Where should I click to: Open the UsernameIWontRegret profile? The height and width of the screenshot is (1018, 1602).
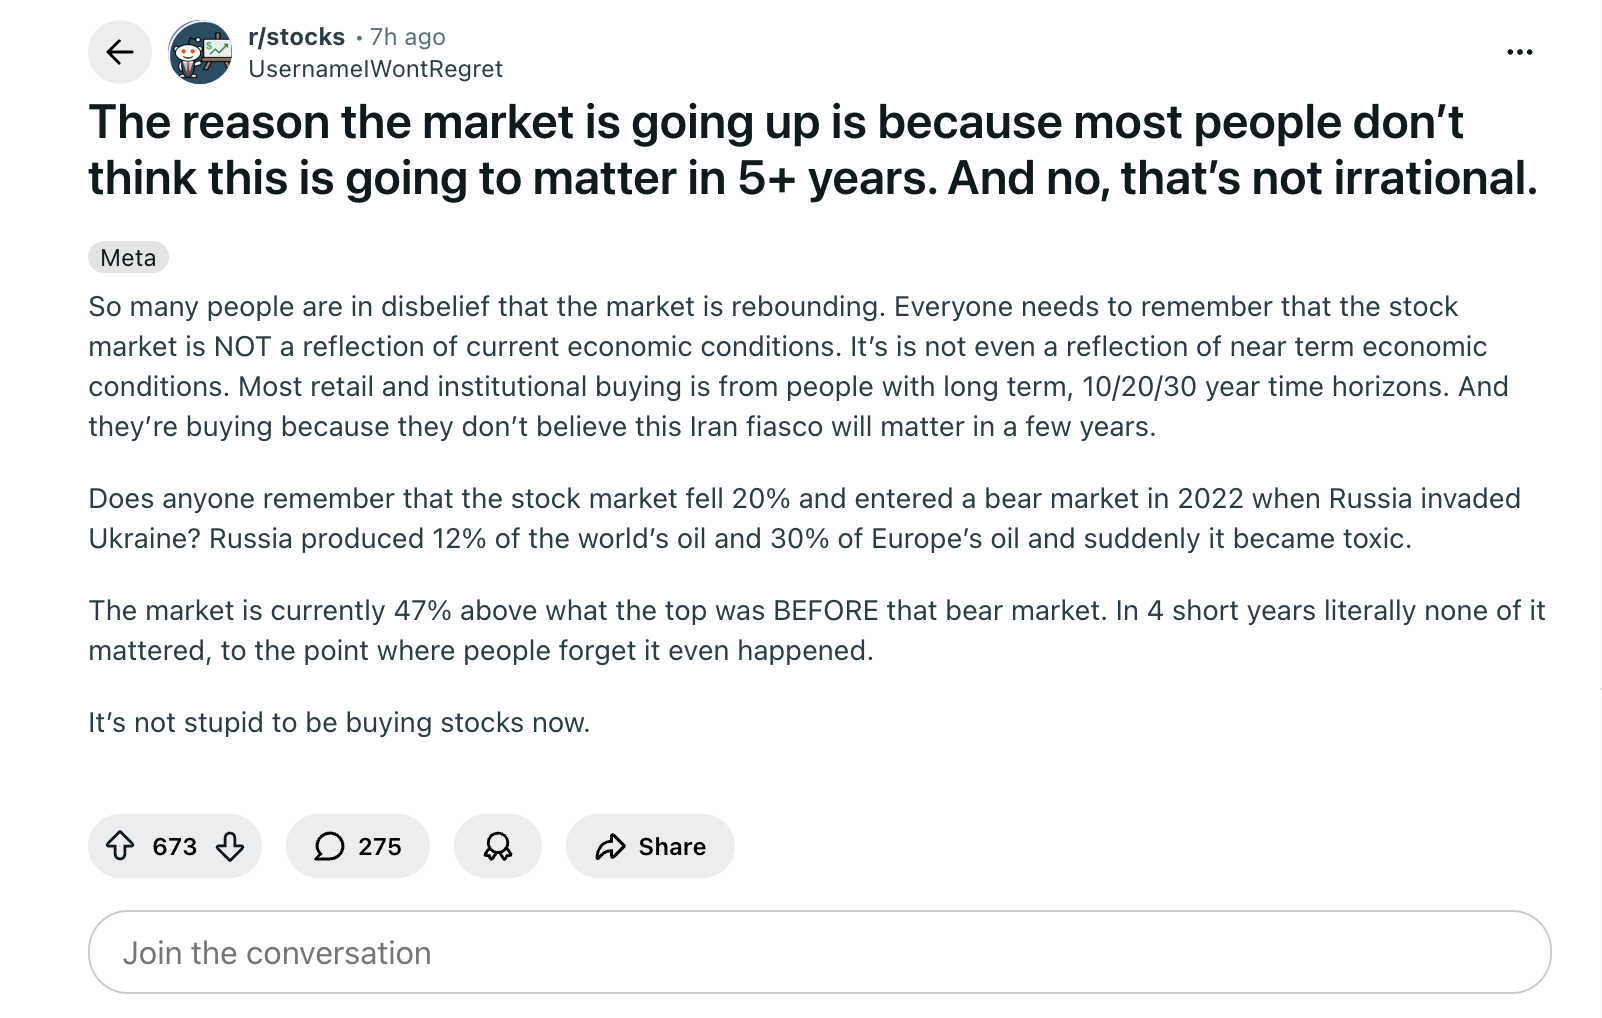tap(375, 69)
